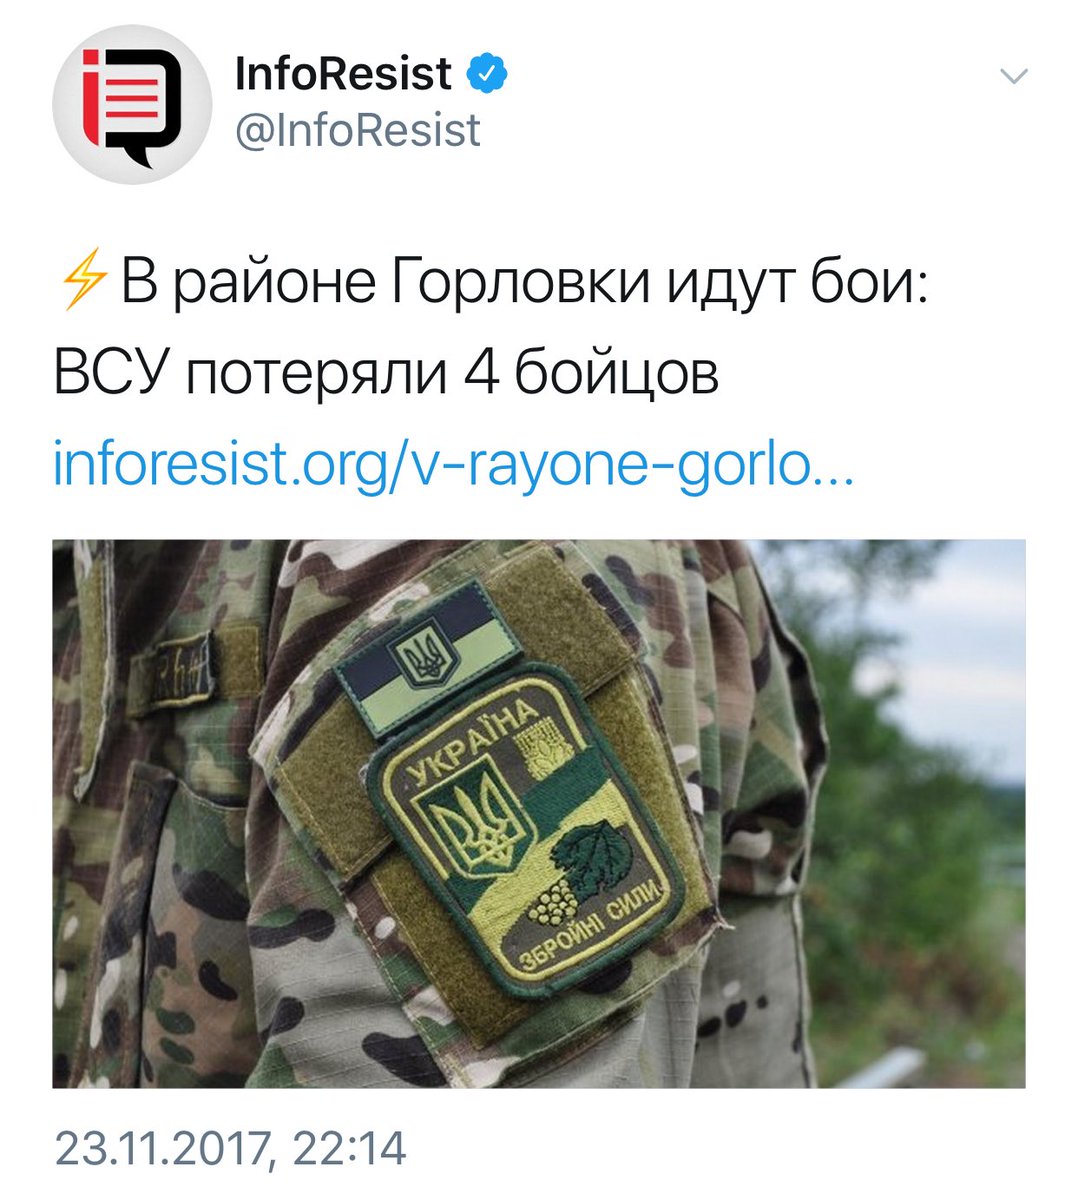Open the tweet's attached soldier photo

(539, 814)
